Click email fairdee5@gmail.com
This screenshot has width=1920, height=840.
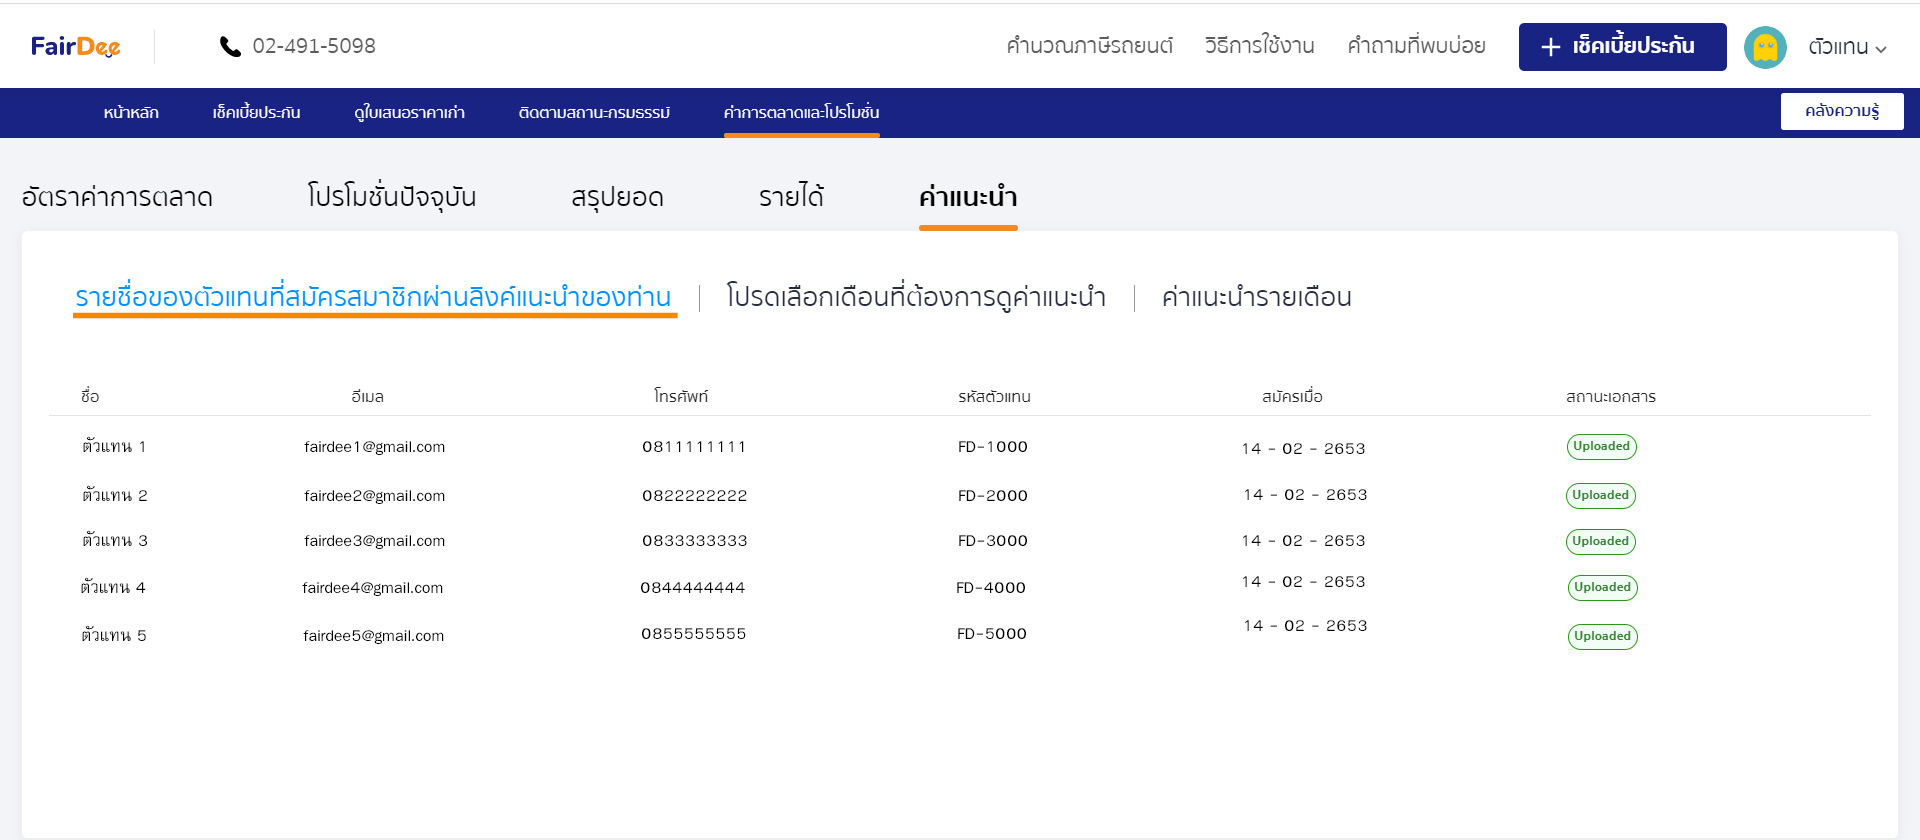[373, 636]
